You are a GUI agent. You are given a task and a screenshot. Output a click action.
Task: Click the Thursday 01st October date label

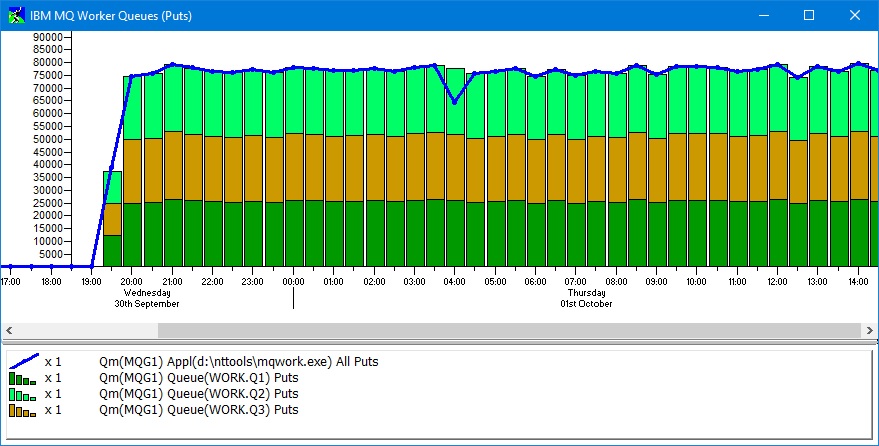(586, 298)
